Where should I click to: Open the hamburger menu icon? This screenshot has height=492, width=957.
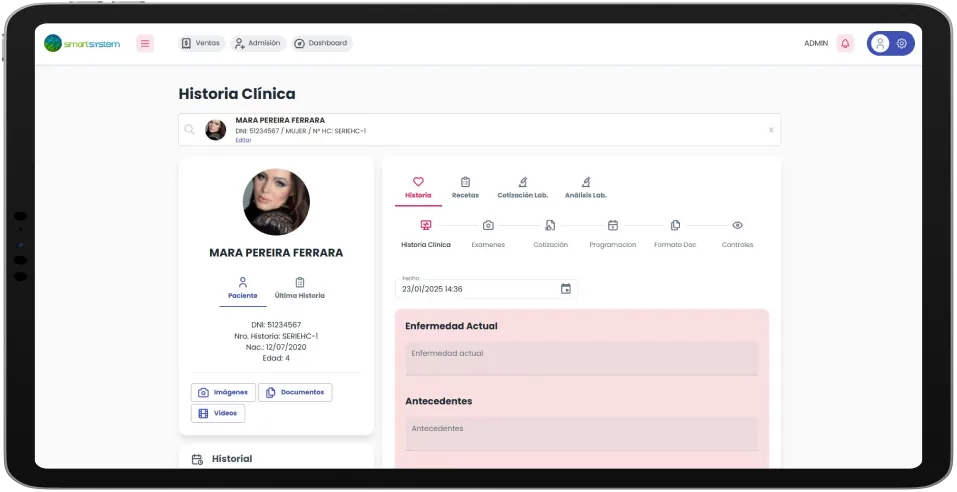[x=145, y=43]
